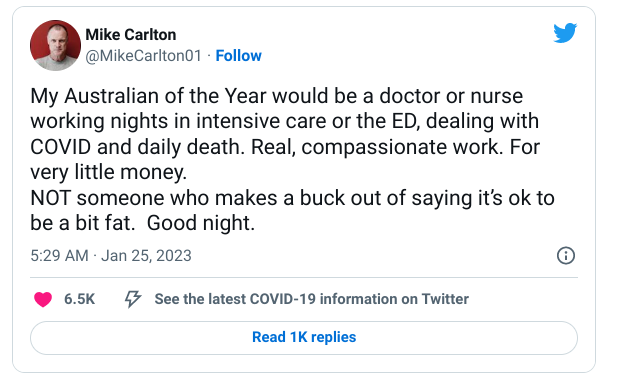Screen dimensions: 623x381
Task: Open the latest COVID-19 information link
Action: point(312,299)
